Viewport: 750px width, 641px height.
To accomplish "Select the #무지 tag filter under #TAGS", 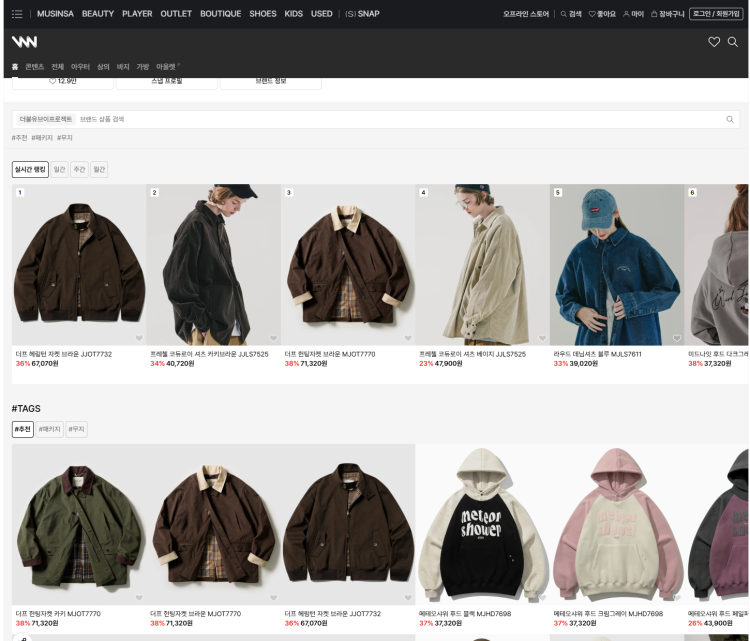I will coord(77,429).
